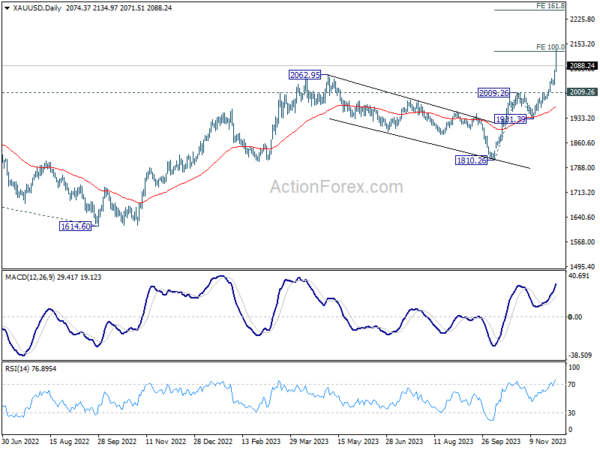This screenshot has height=450, width=600.
Task: Select the 1810.26 price label
Action: point(471,160)
